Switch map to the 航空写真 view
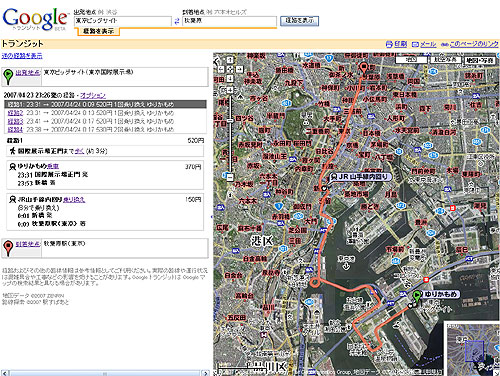This screenshot has width=500, height=376. coord(445,60)
